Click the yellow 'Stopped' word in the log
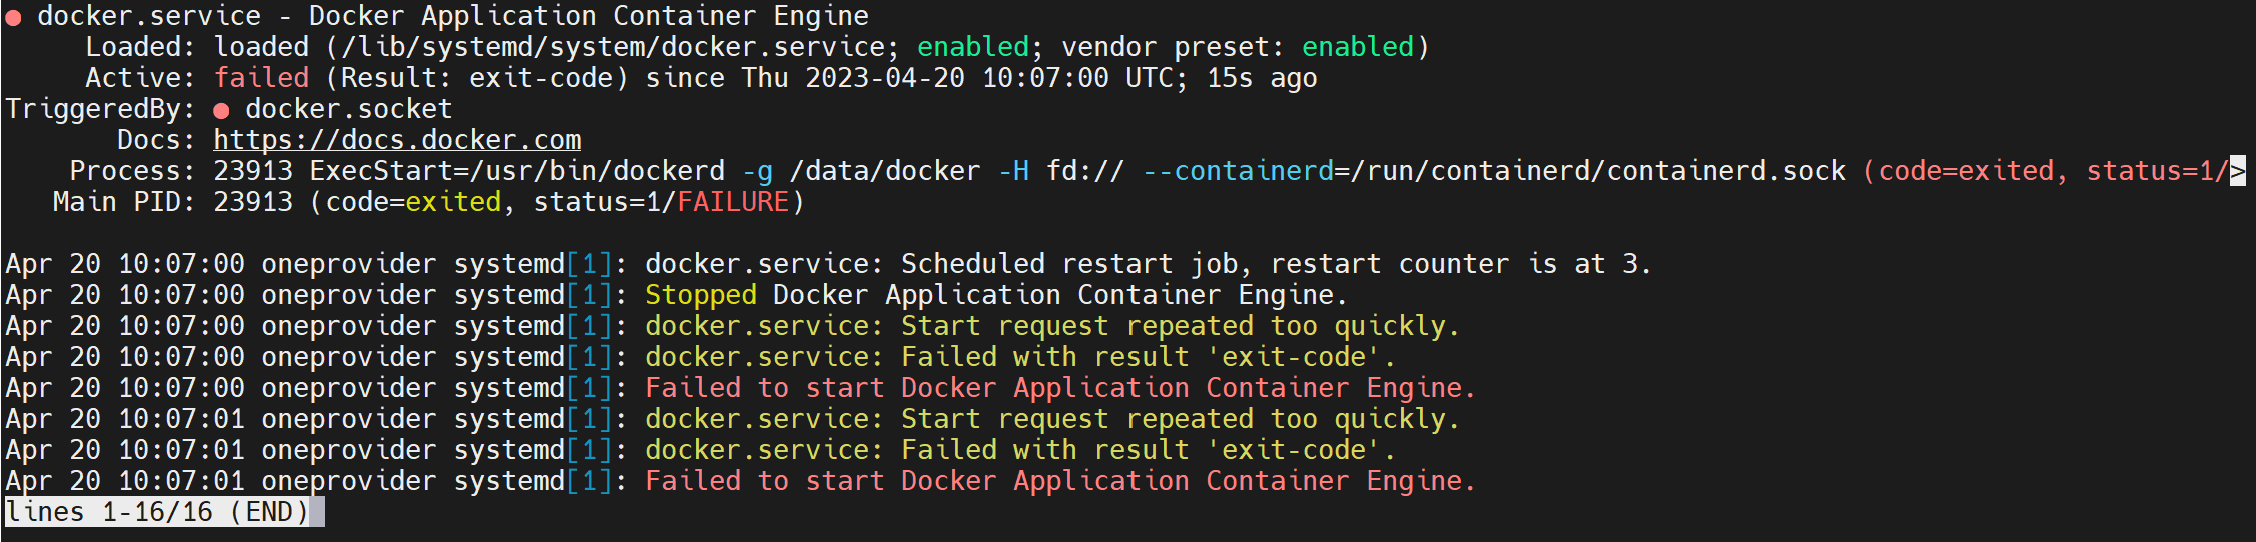This screenshot has width=2256, height=542. click(700, 295)
